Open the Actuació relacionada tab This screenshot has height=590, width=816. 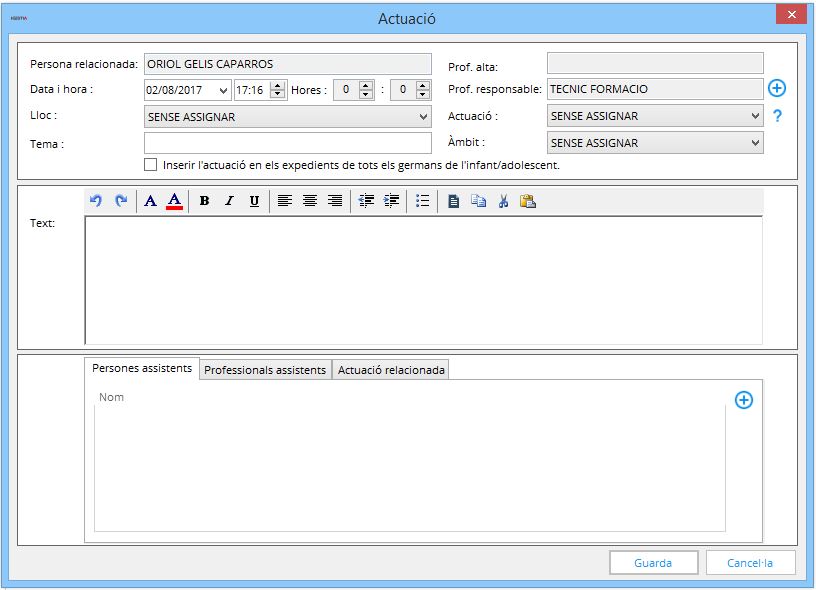(x=391, y=370)
